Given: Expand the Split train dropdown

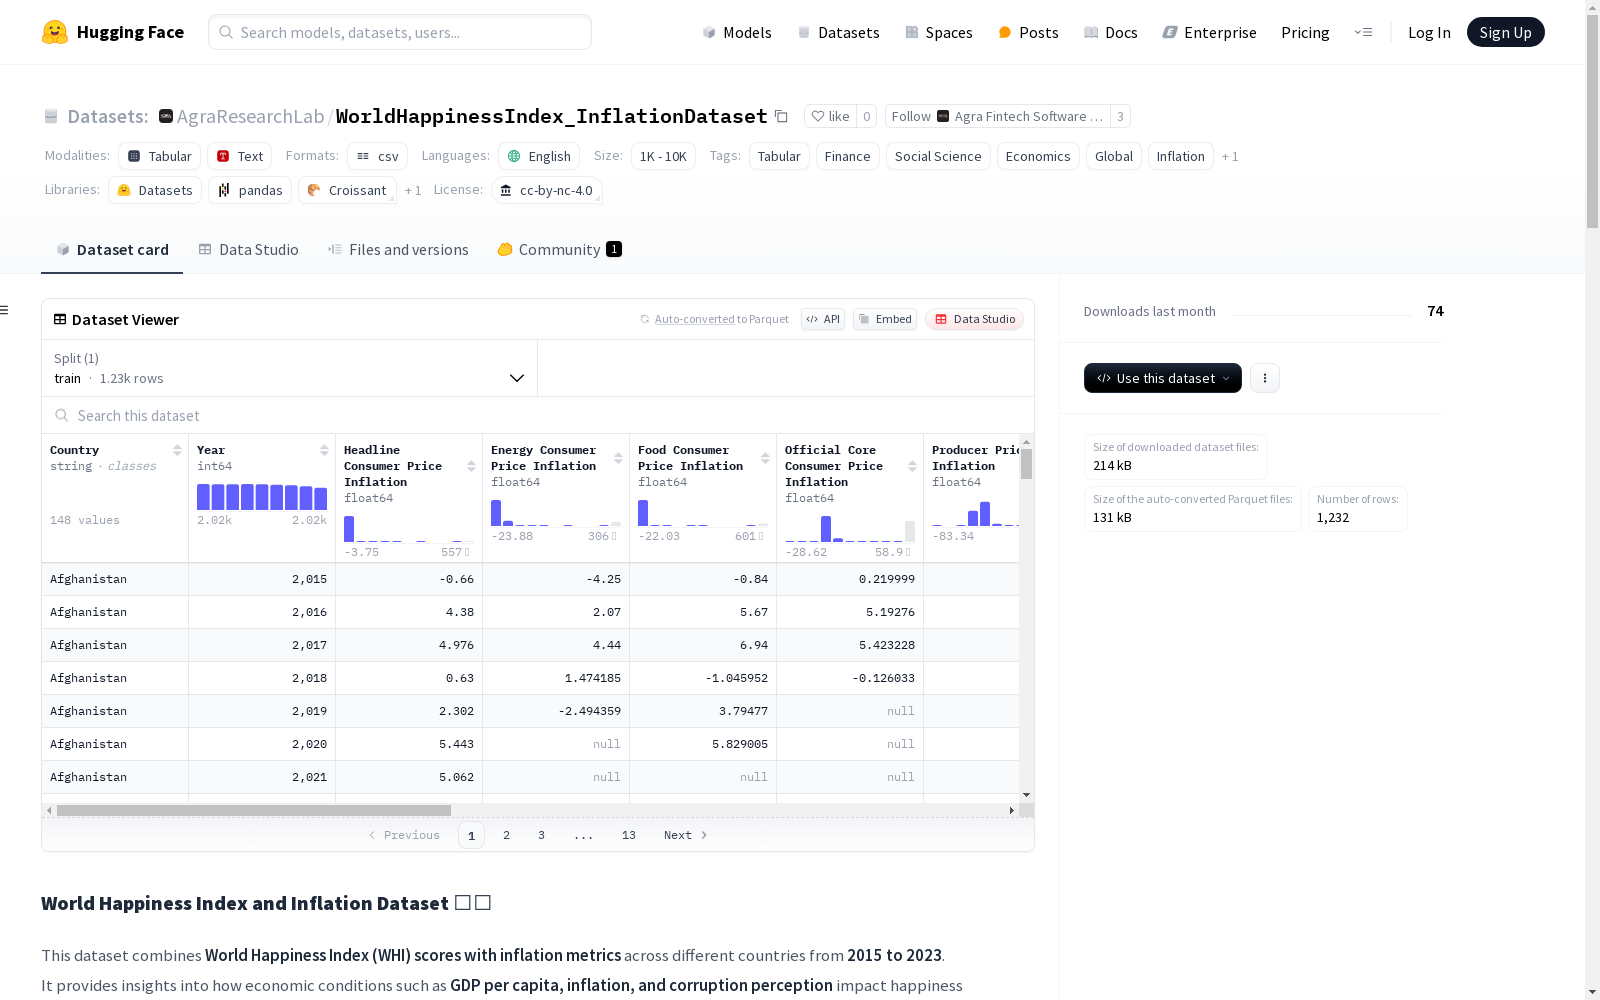Looking at the screenshot, I should [x=290, y=368].
